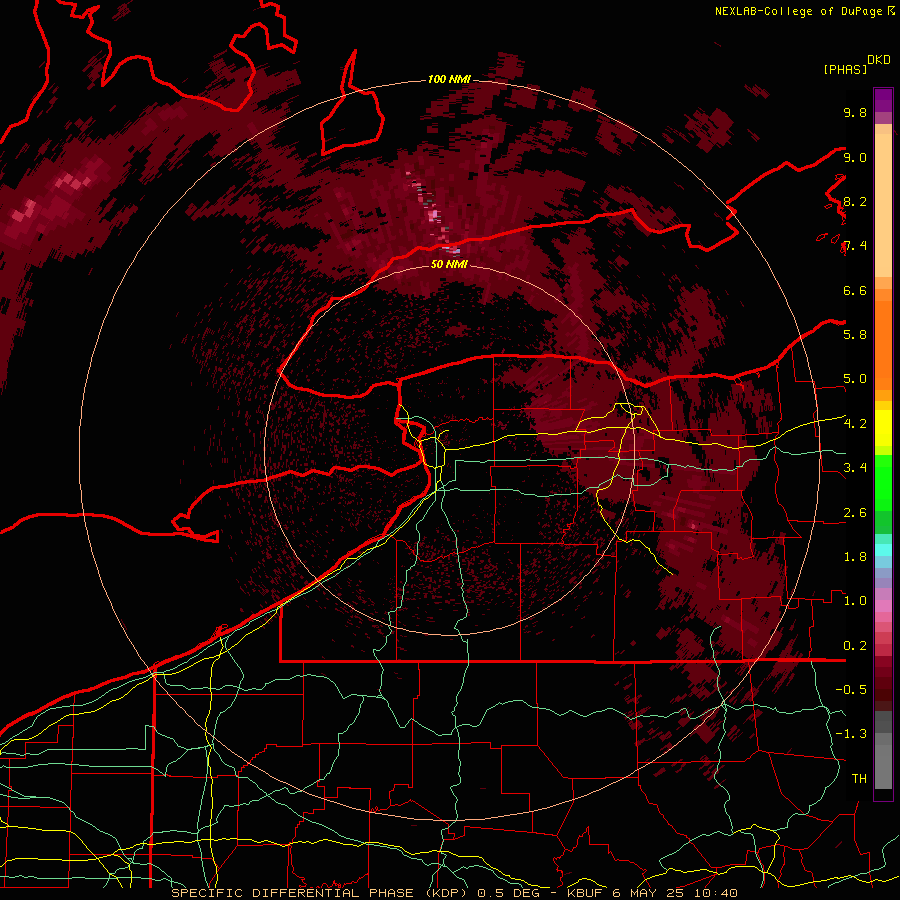The width and height of the screenshot is (900, 900).
Task: Select the 7.4 scale value
Action: (855, 246)
